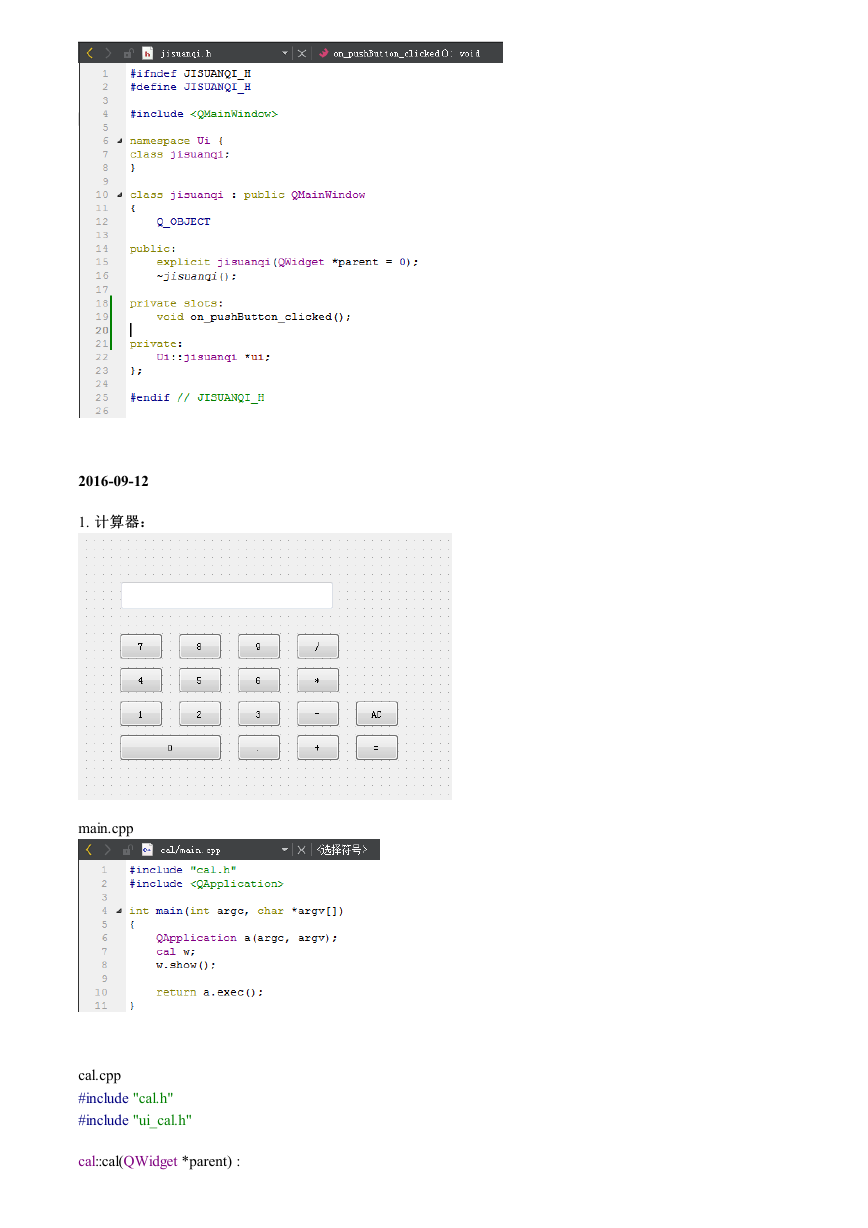Click the 'private slots:' line

tap(177, 303)
